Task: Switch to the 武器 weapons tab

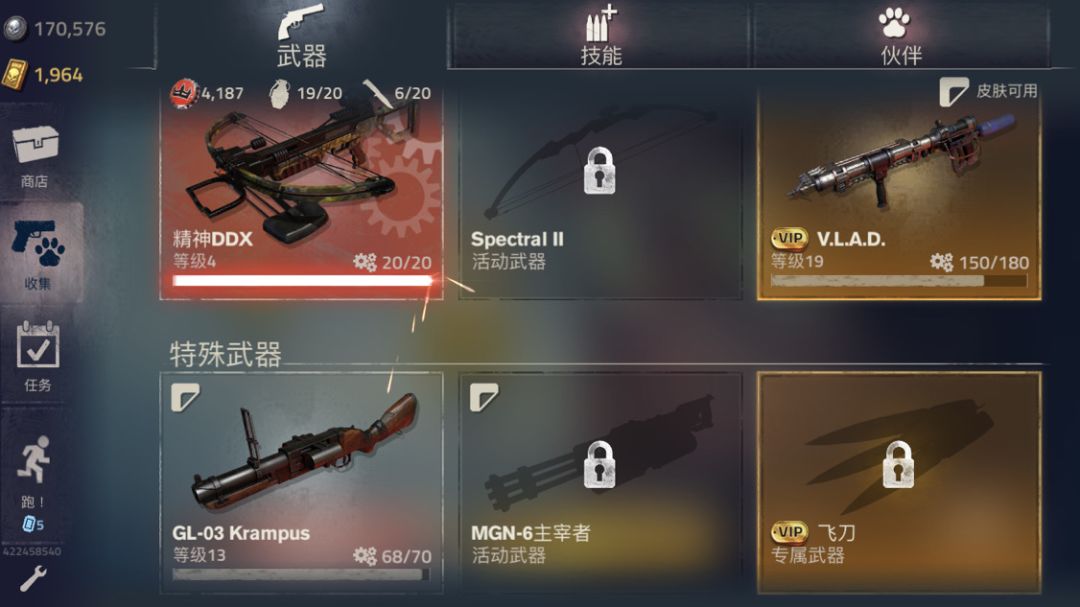Action: tap(302, 35)
